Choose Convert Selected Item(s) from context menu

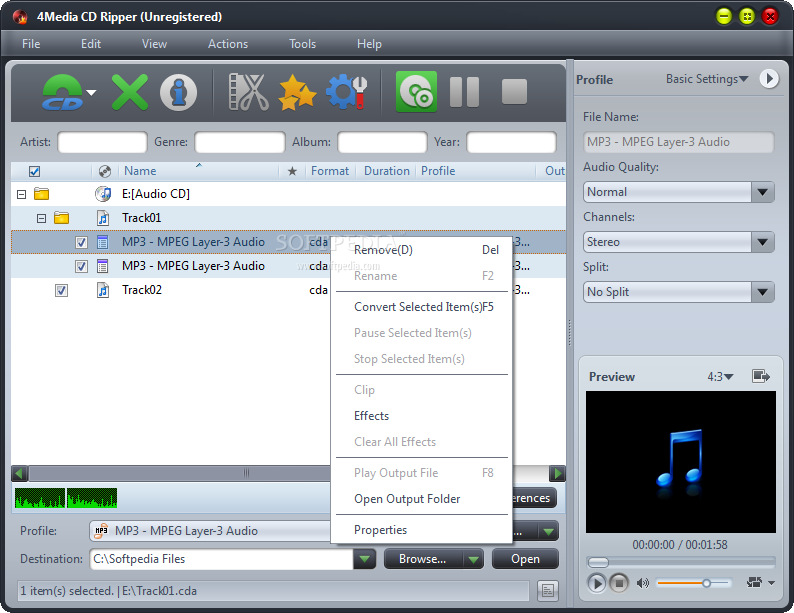[421, 307]
